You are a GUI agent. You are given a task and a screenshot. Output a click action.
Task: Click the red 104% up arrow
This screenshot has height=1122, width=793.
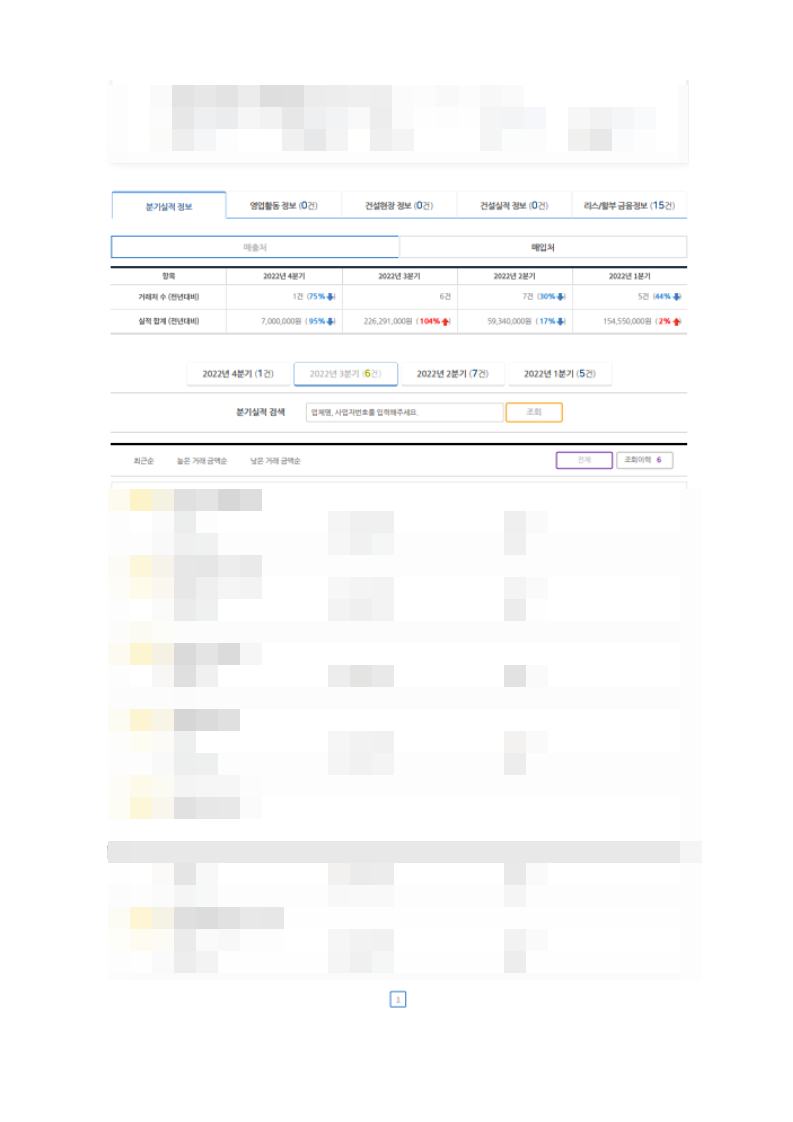click(446, 321)
